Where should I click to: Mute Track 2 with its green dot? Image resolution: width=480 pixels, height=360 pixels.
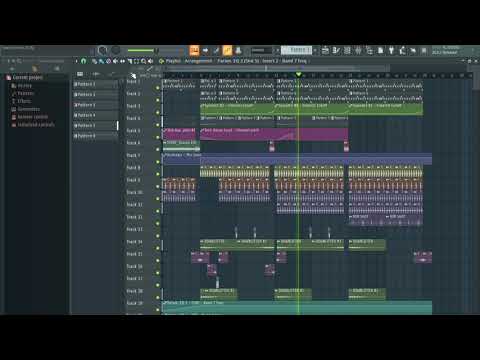tap(158, 100)
